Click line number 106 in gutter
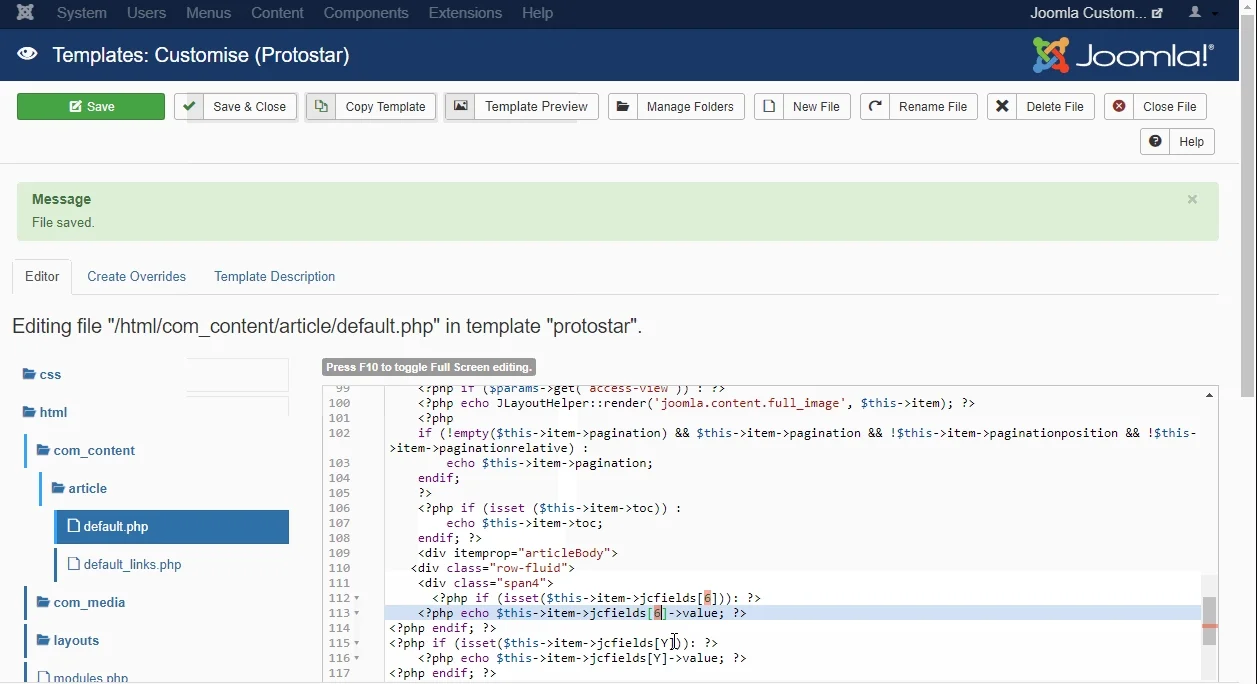The height and width of the screenshot is (684, 1257). [x=339, y=508]
